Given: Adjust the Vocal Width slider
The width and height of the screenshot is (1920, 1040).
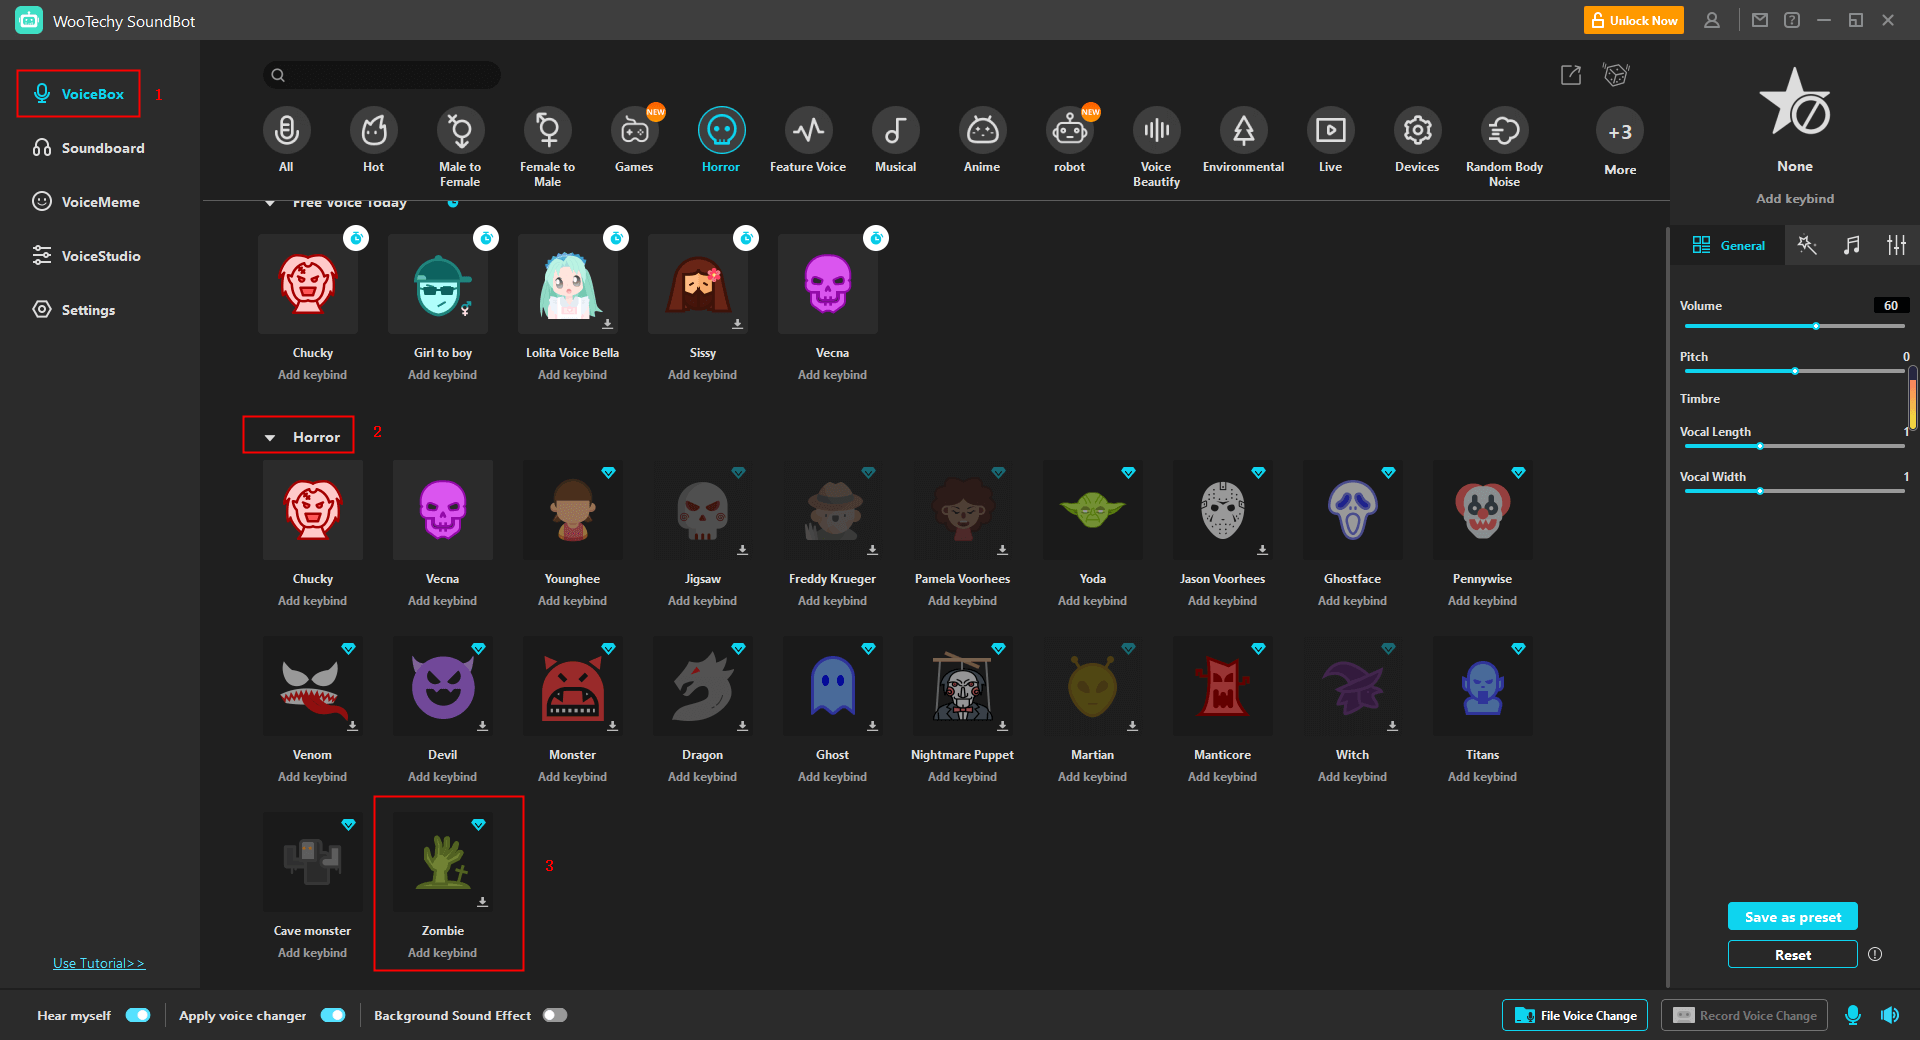Looking at the screenshot, I should click(x=1795, y=491).
